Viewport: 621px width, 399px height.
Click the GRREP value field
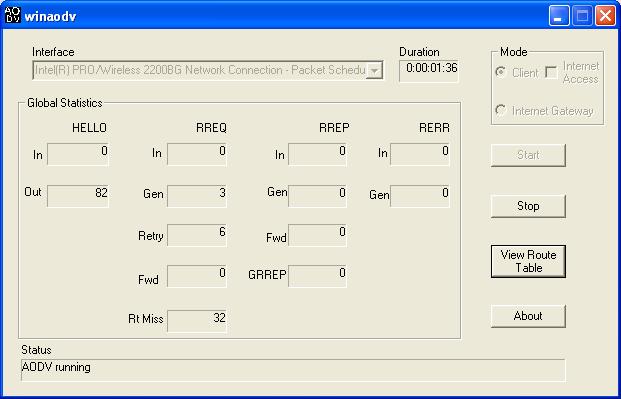(317, 276)
